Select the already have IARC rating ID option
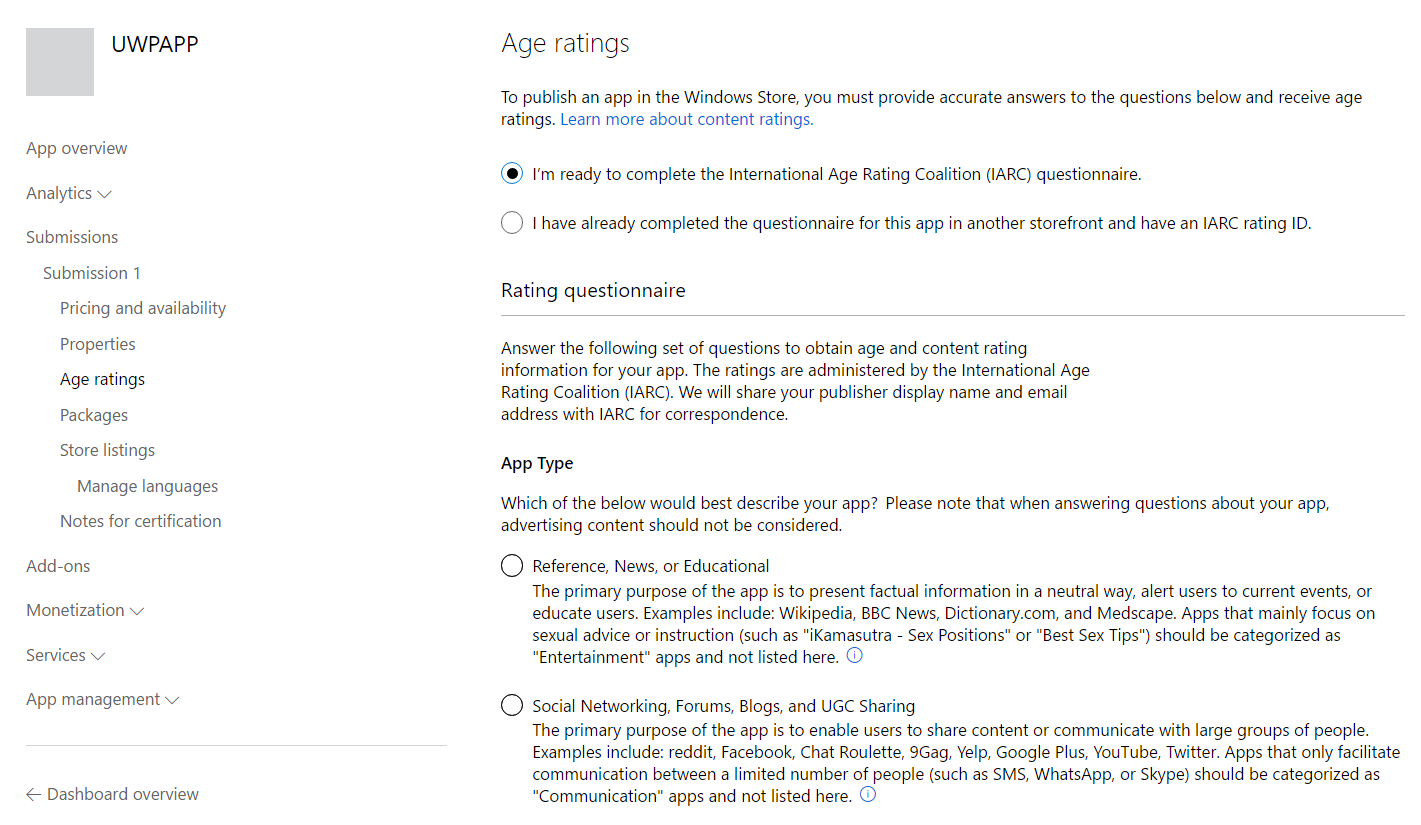 pos(512,223)
